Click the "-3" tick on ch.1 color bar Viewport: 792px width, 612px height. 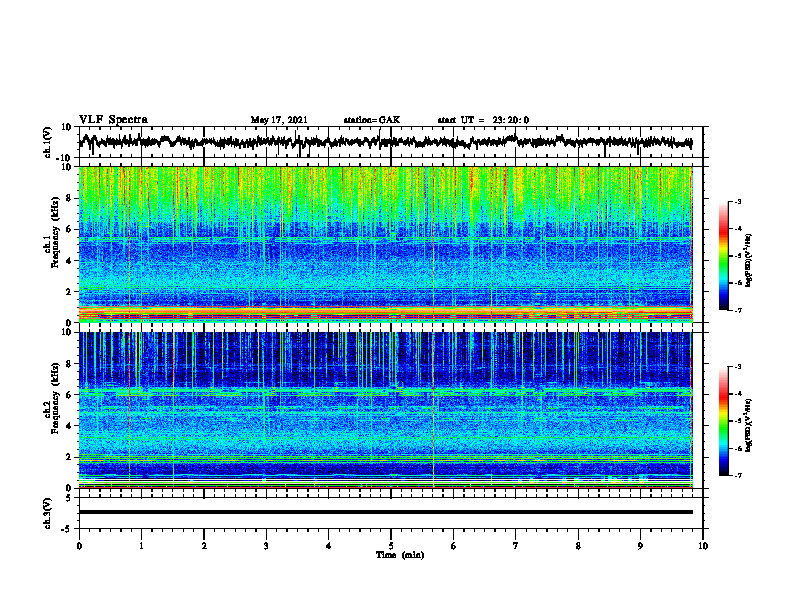tap(738, 201)
